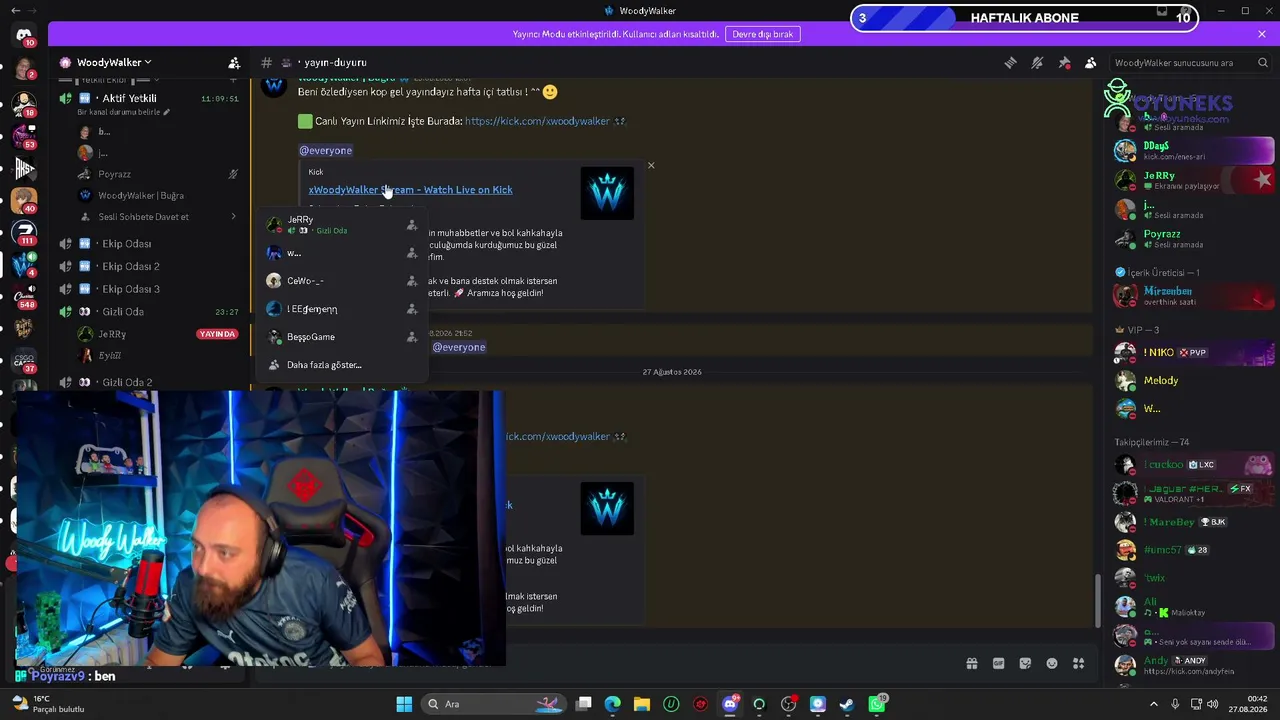Image resolution: width=1280 pixels, height=720 pixels.
Task: Open the GIF picker
Action: pos(998,663)
